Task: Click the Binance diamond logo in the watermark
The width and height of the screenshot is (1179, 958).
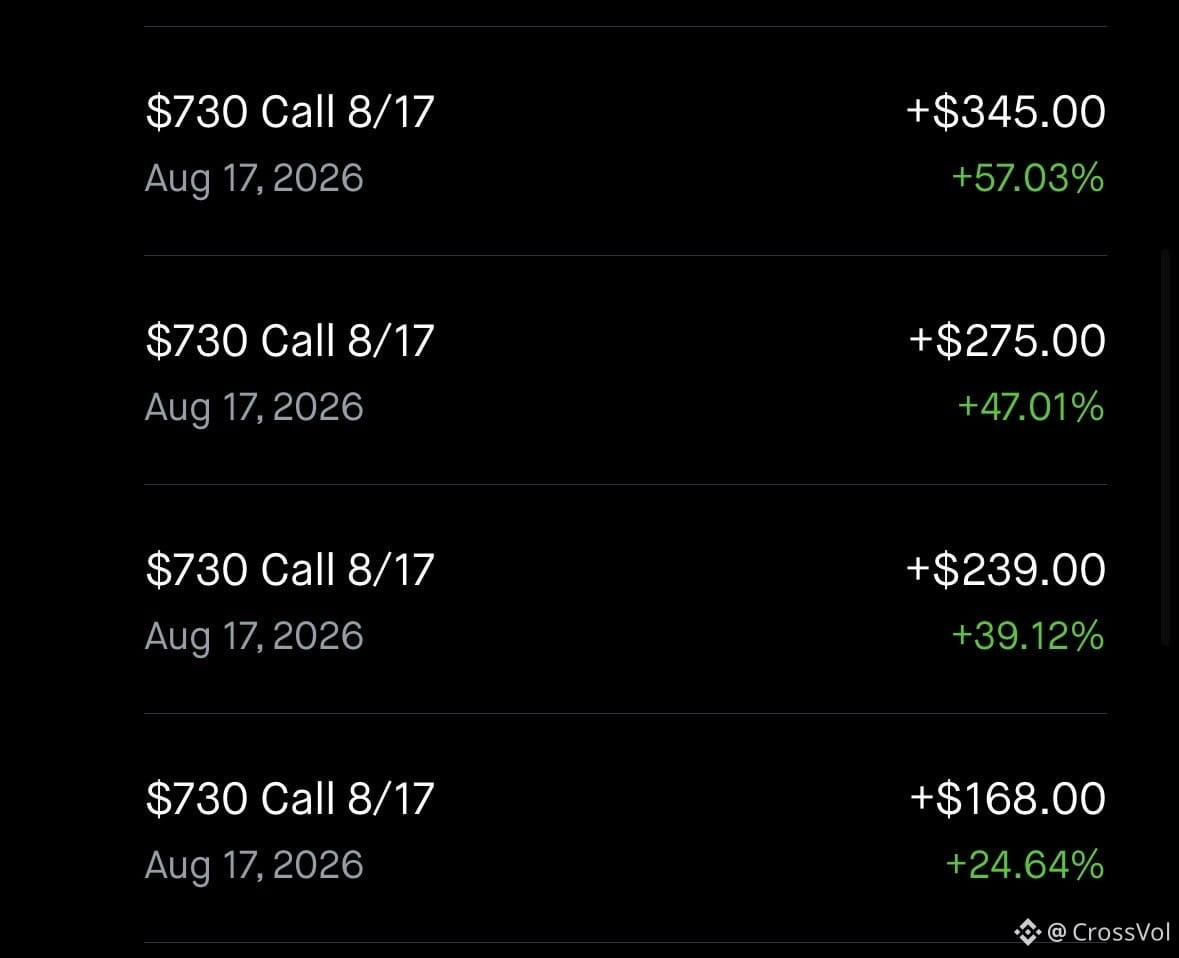Action: click(x=1027, y=932)
